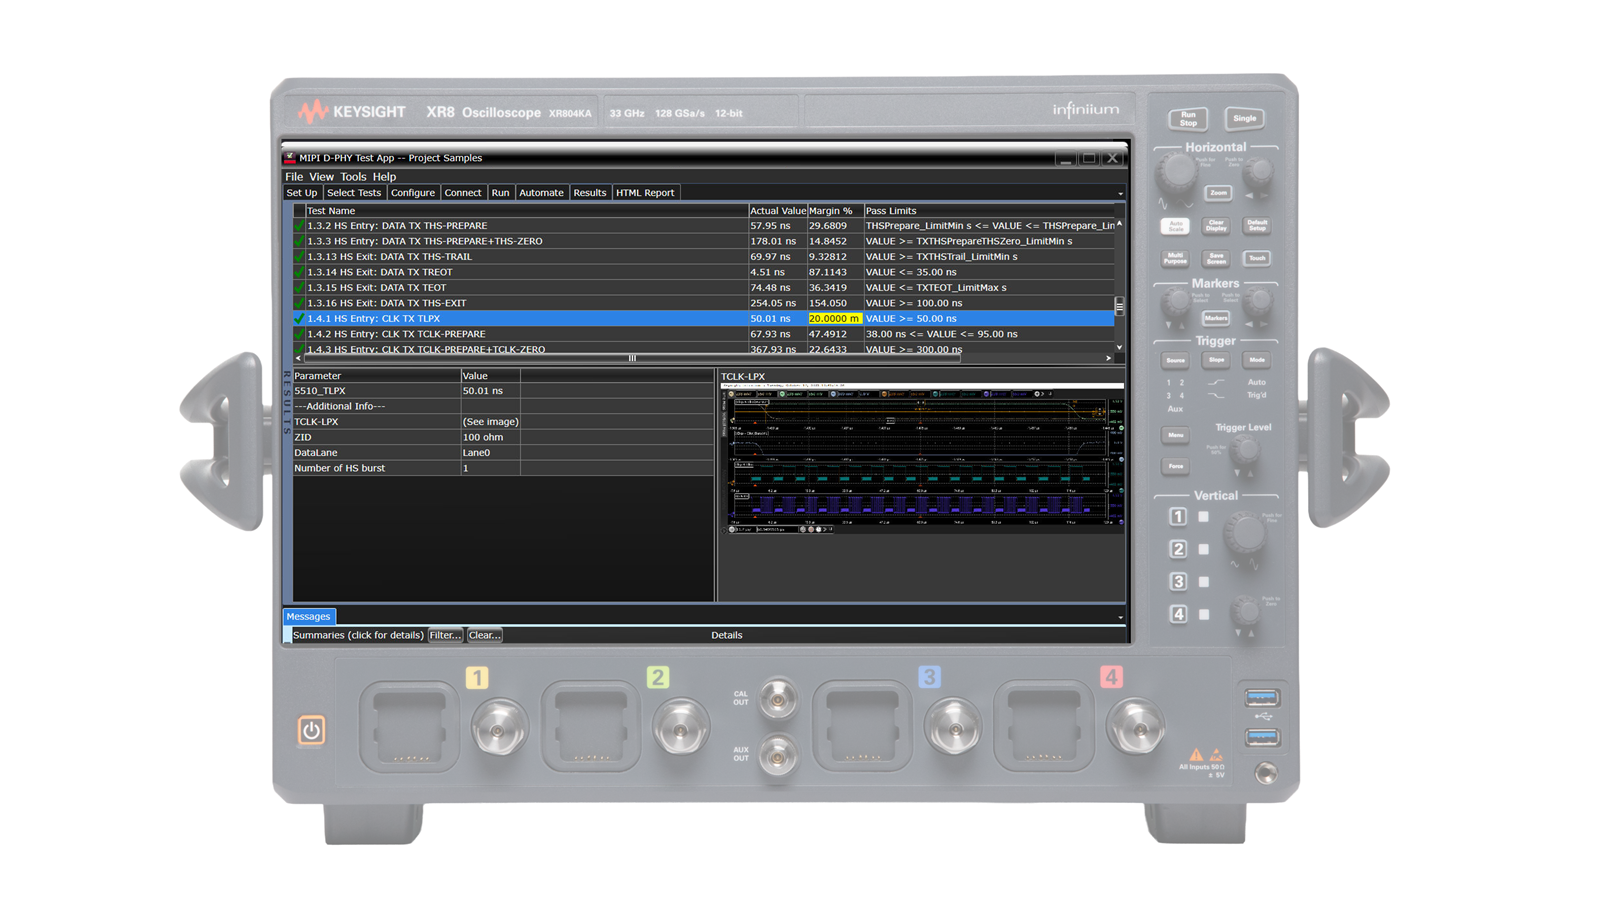Select the Results tab

coord(590,193)
